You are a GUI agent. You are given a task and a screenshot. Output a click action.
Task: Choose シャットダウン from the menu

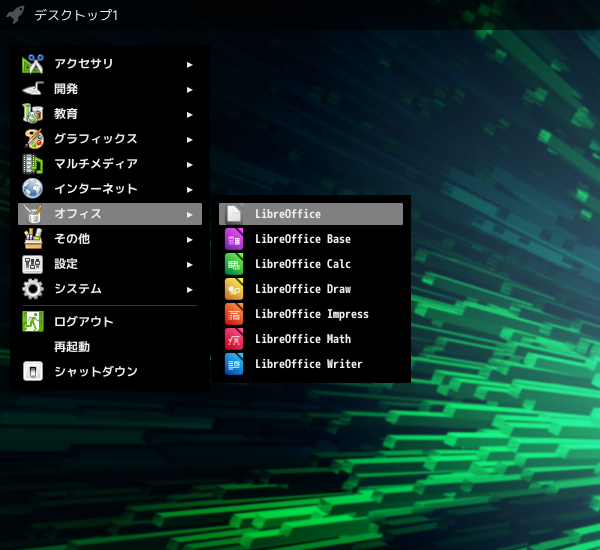coord(110,371)
